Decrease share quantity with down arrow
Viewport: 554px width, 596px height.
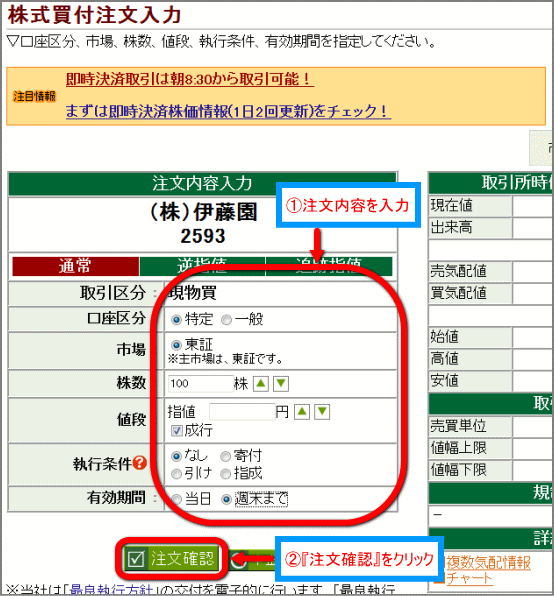[281, 384]
